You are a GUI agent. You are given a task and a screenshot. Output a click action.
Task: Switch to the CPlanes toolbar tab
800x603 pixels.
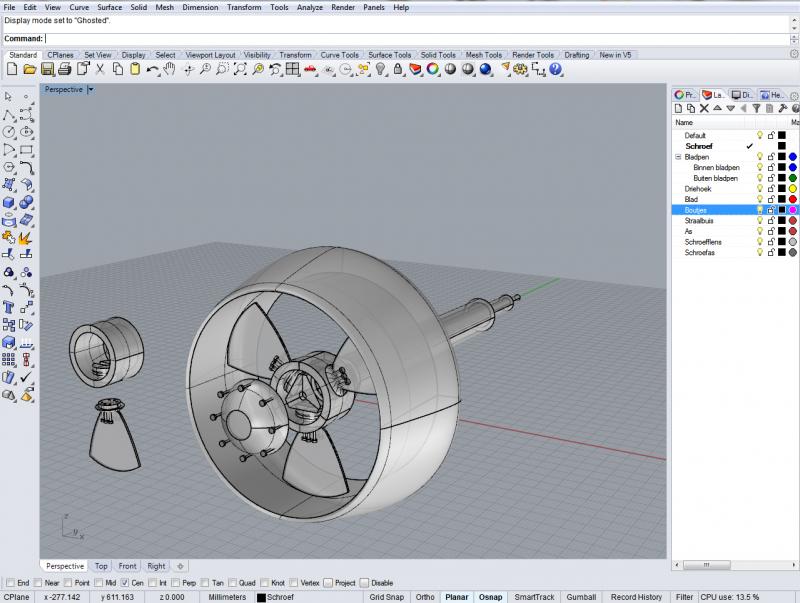(60, 55)
